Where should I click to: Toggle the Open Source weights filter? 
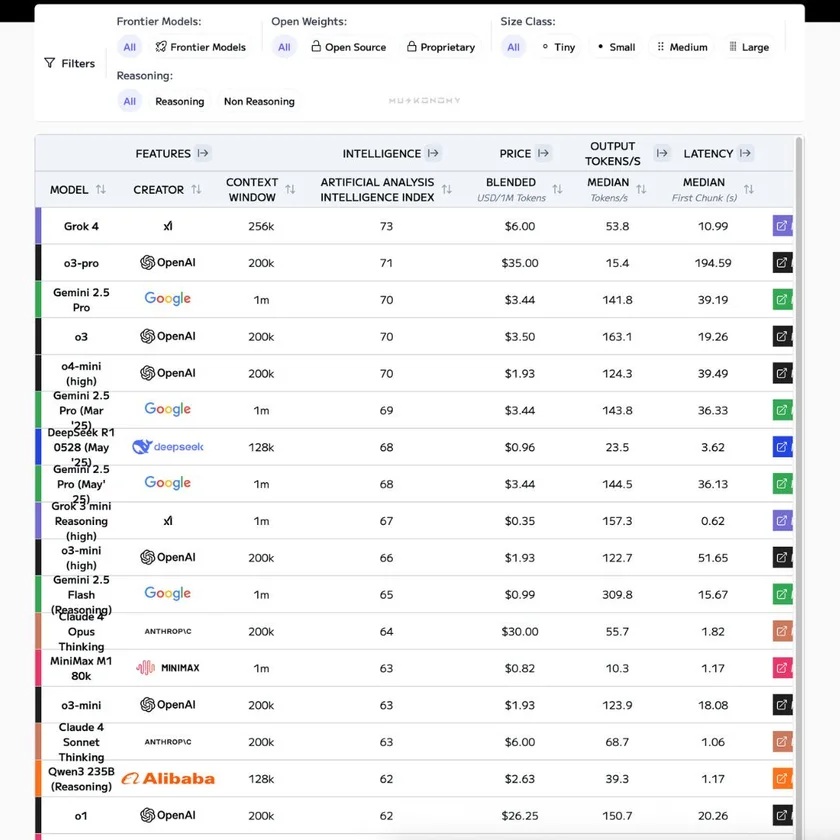(348, 47)
